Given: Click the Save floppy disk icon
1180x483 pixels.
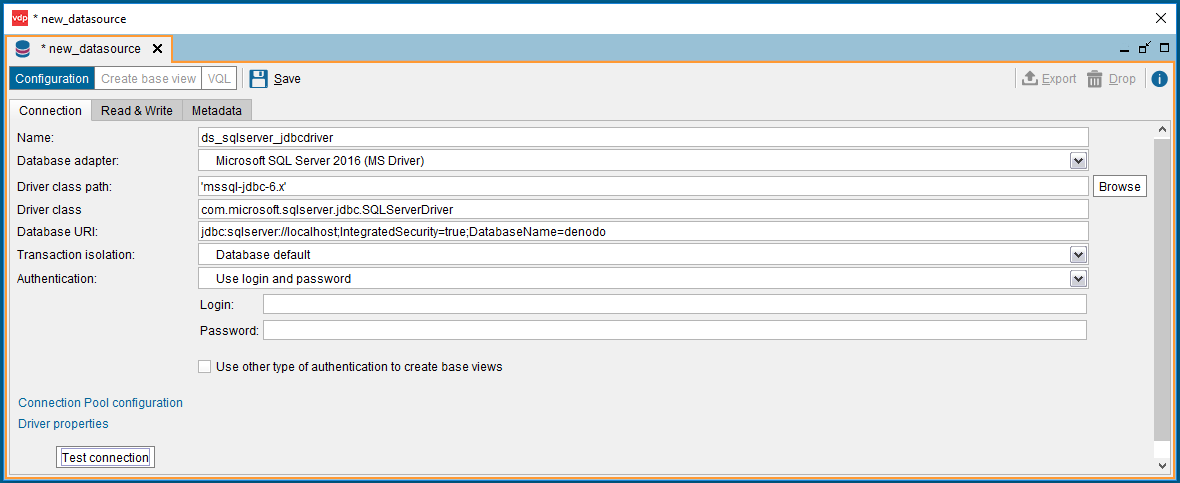Looking at the screenshot, I should pyautogui.click(x=259, y=78).
